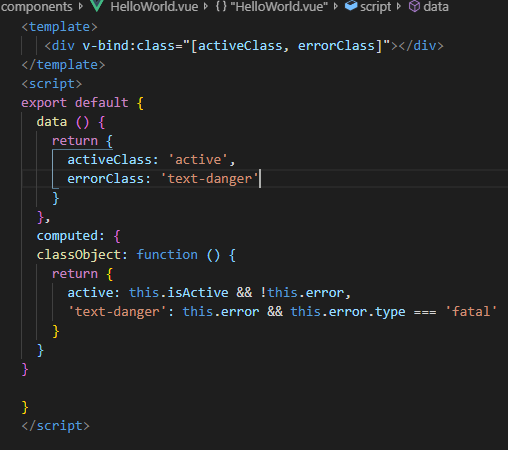
Task: Click the closing </script> tag
Action: click(56, 426)
